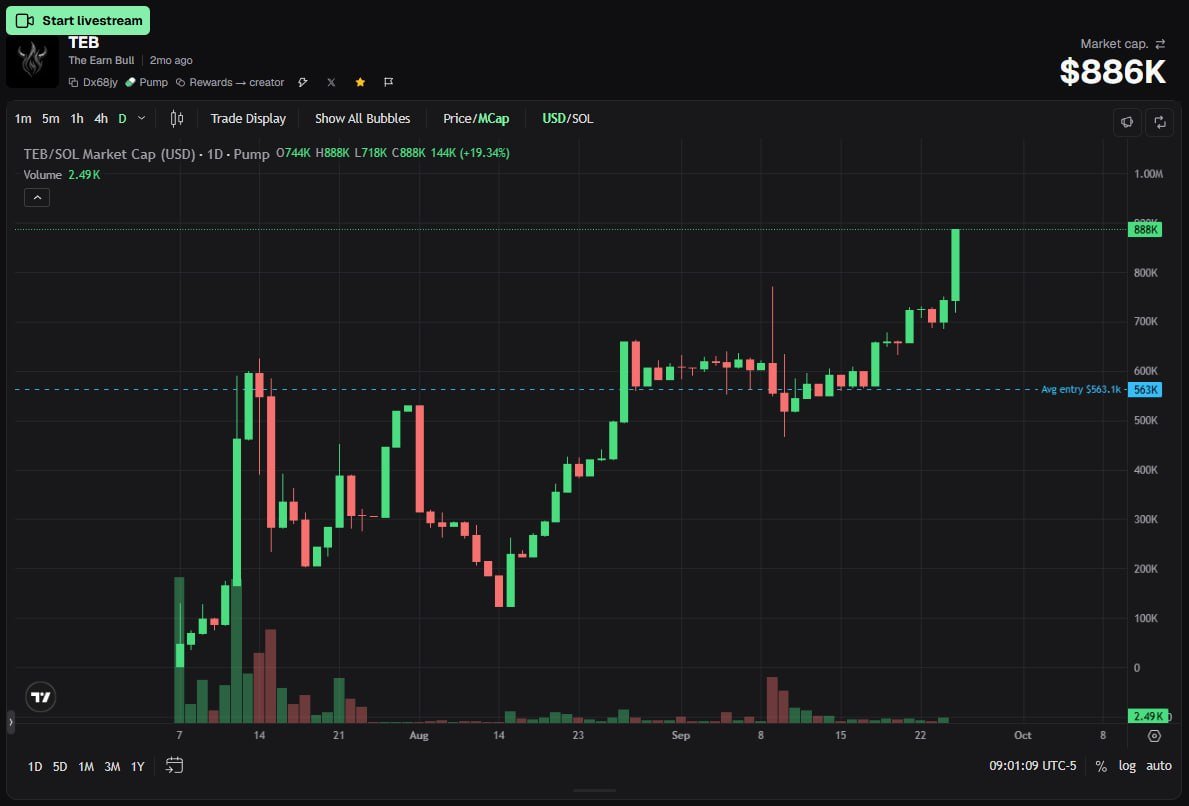The image size is (1189, 806).
Task: Switch between Price and MCap
Action: 476,118
